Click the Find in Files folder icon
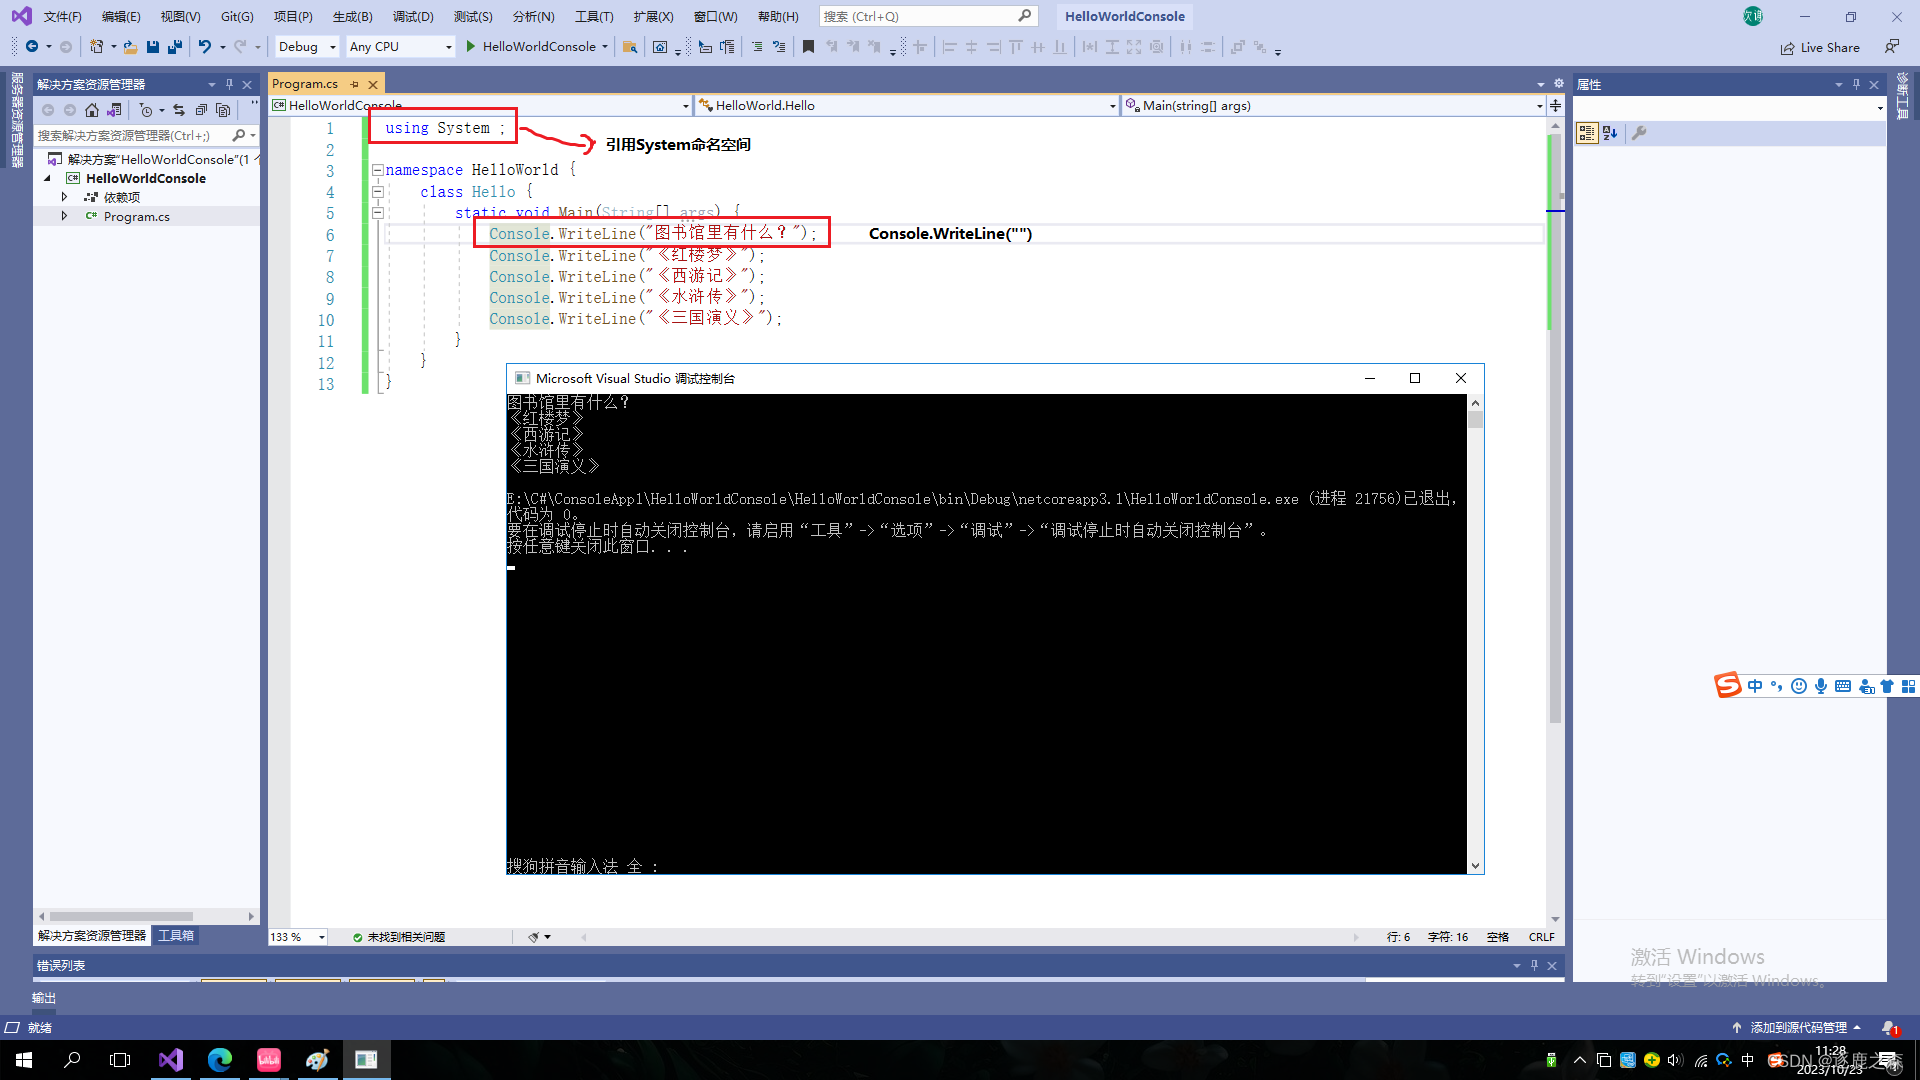 629,46
